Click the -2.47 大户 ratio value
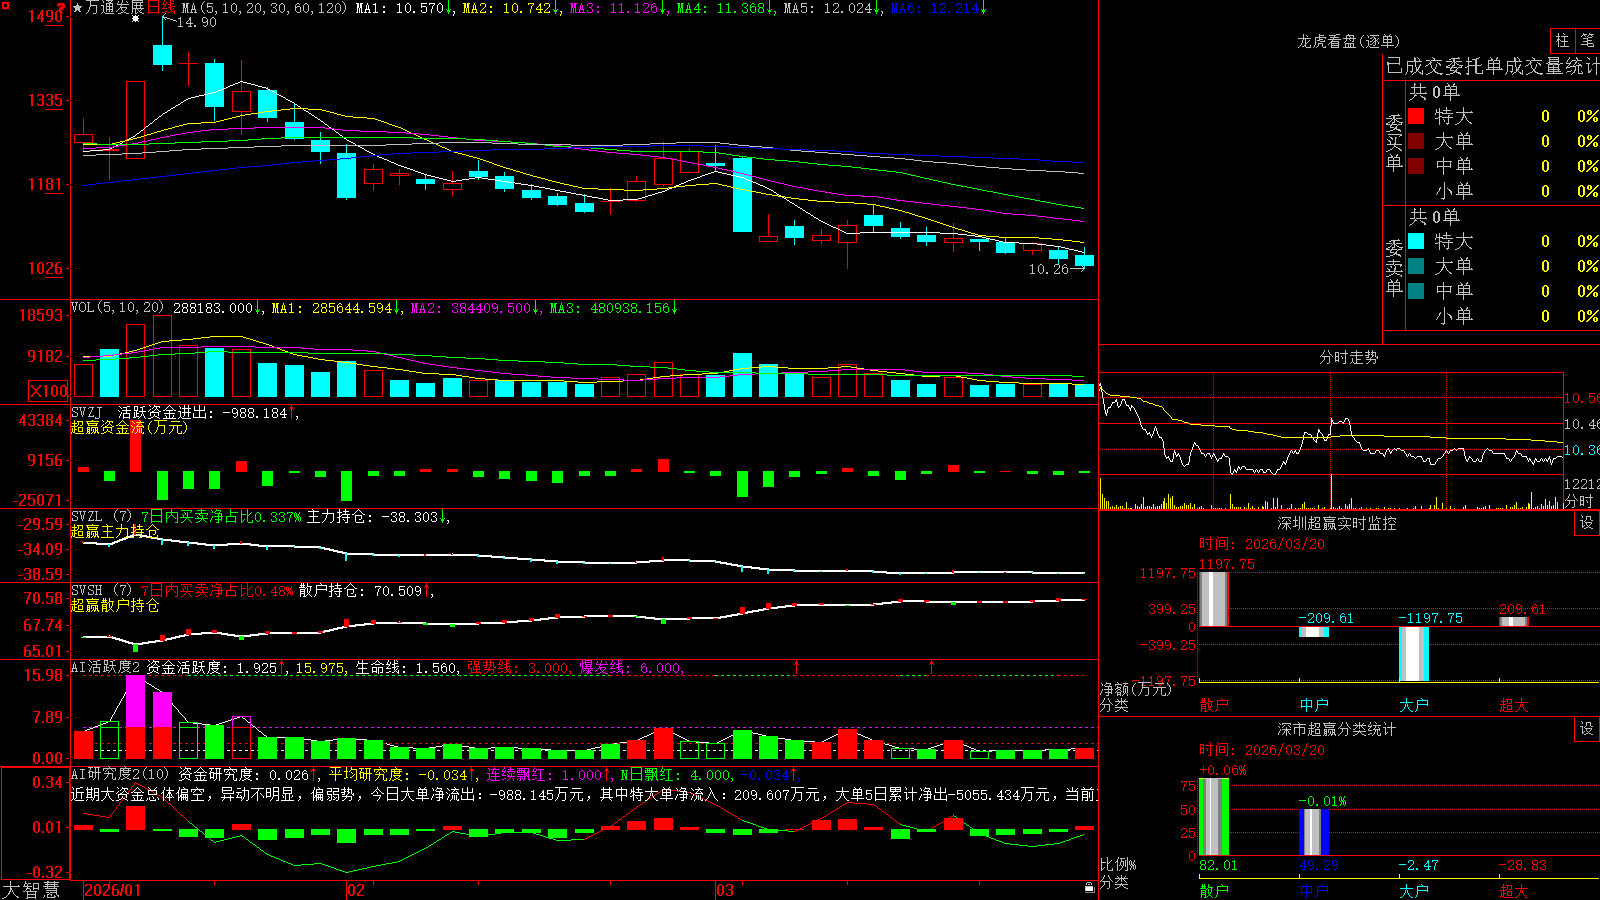This screenshot has height=900, width=1600. click(1418, 865)
